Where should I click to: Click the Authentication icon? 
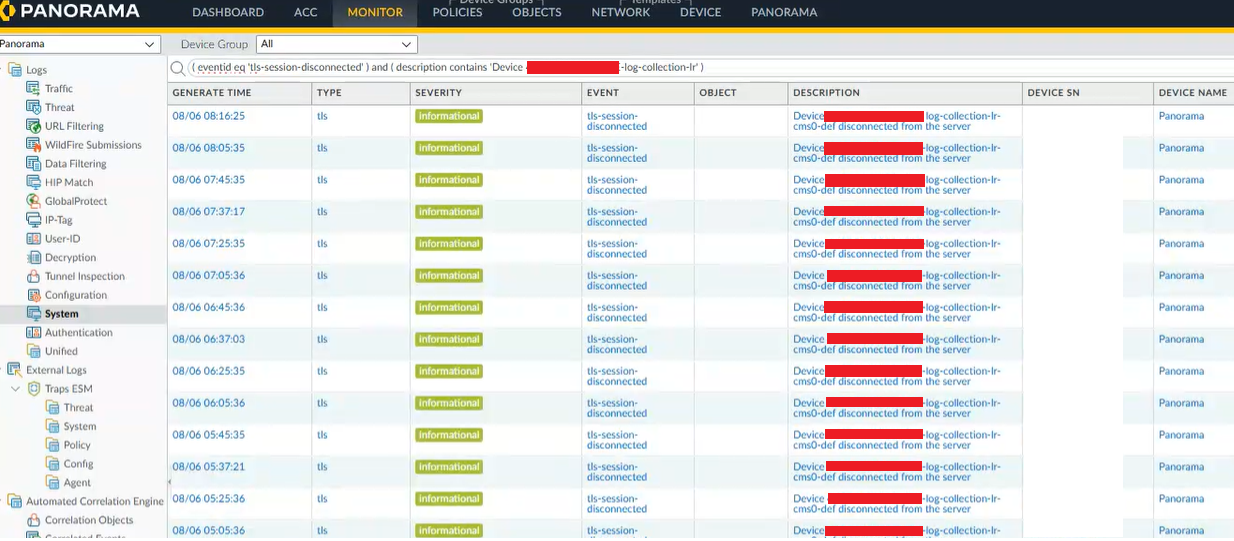[33, 332]
